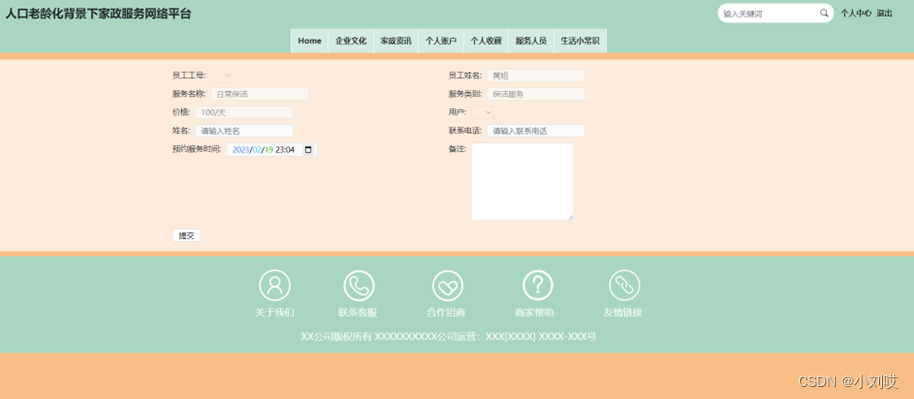Click the 关于我们 text link

click(x=275, y=313)
